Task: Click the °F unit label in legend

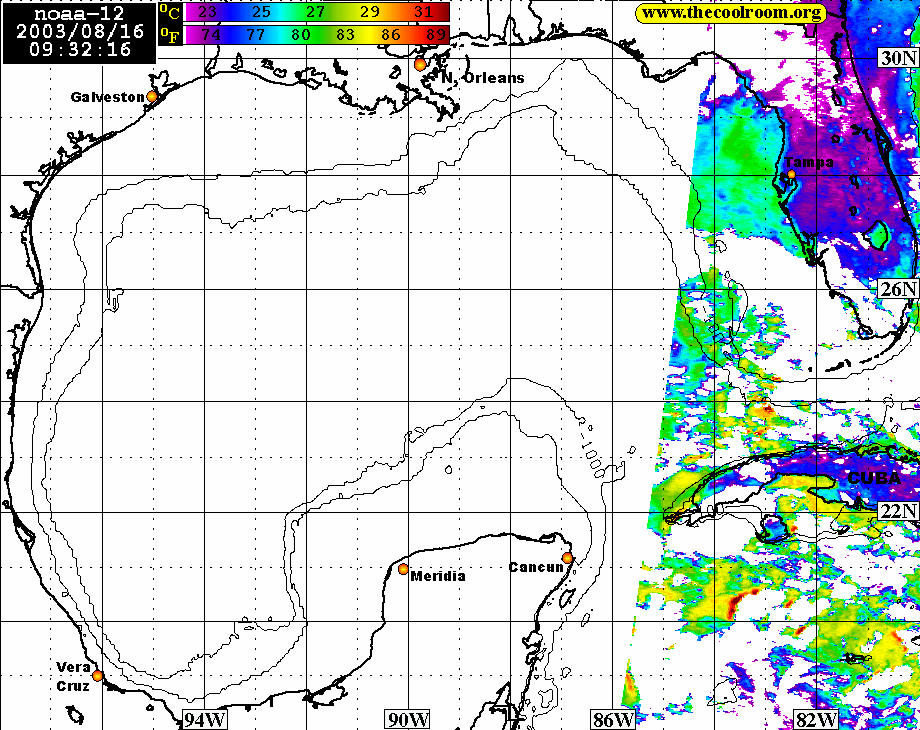Action: tap(170, 35)
